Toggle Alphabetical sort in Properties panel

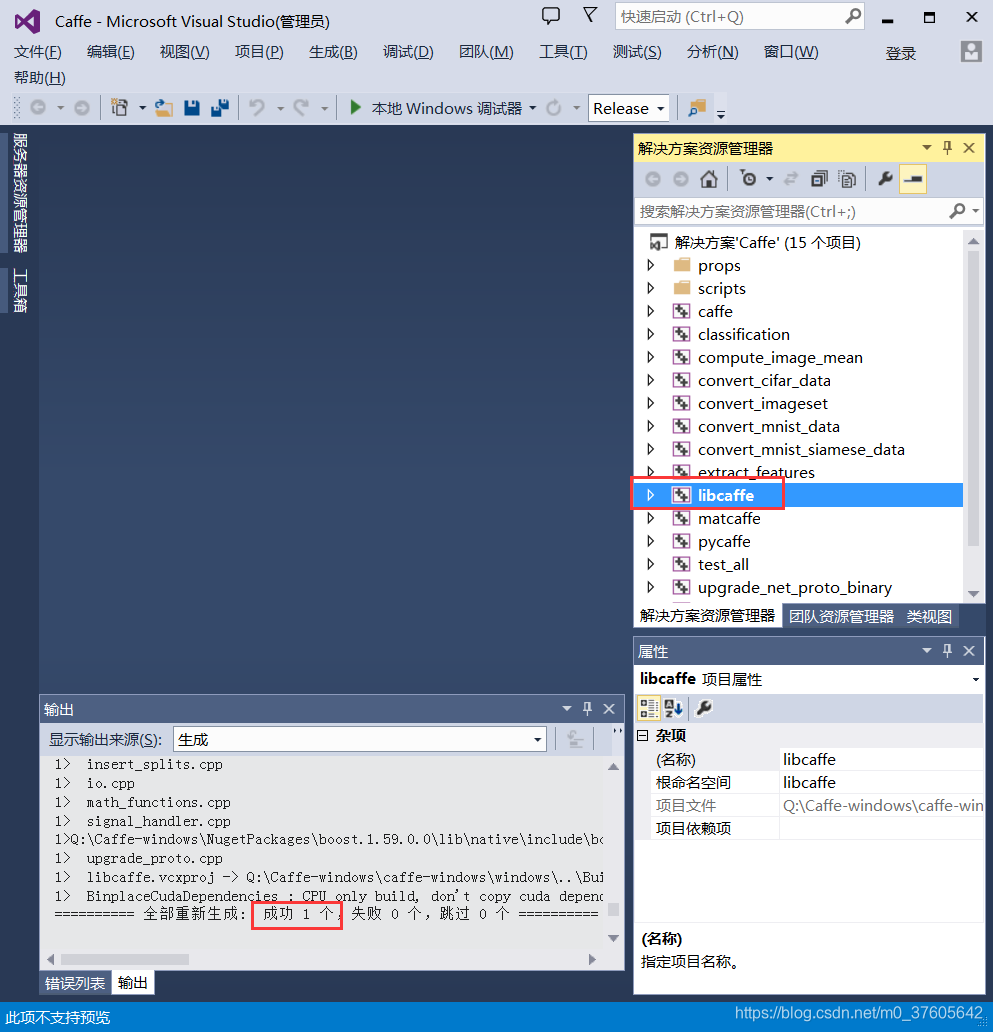(673, 708)
